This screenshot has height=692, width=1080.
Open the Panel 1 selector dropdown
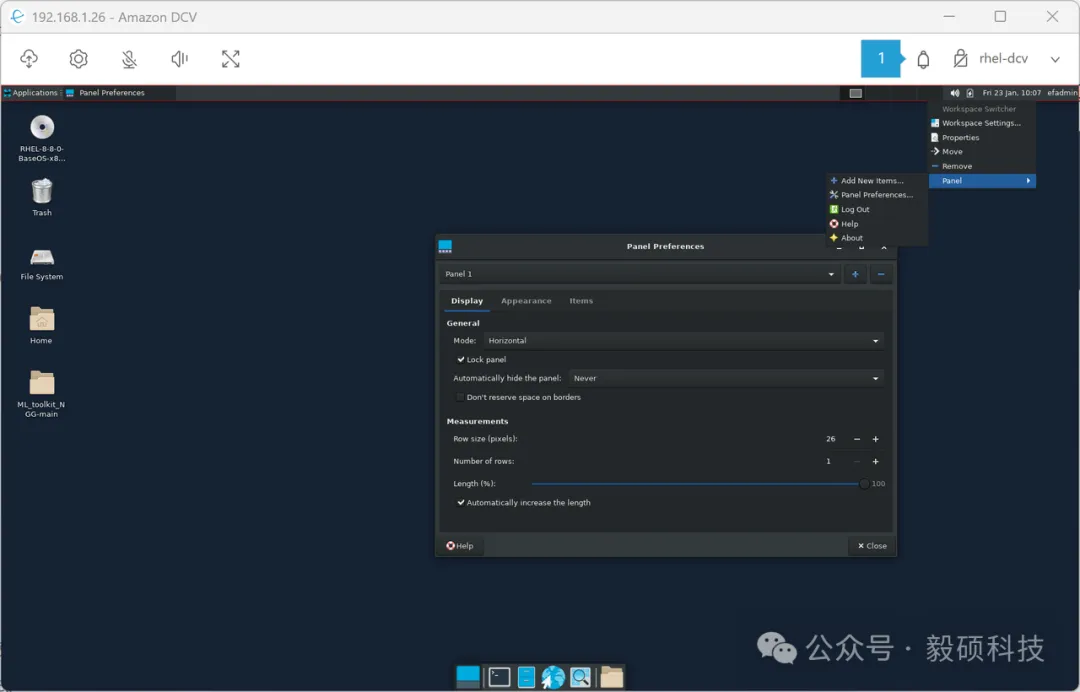[x=640, y=274]
